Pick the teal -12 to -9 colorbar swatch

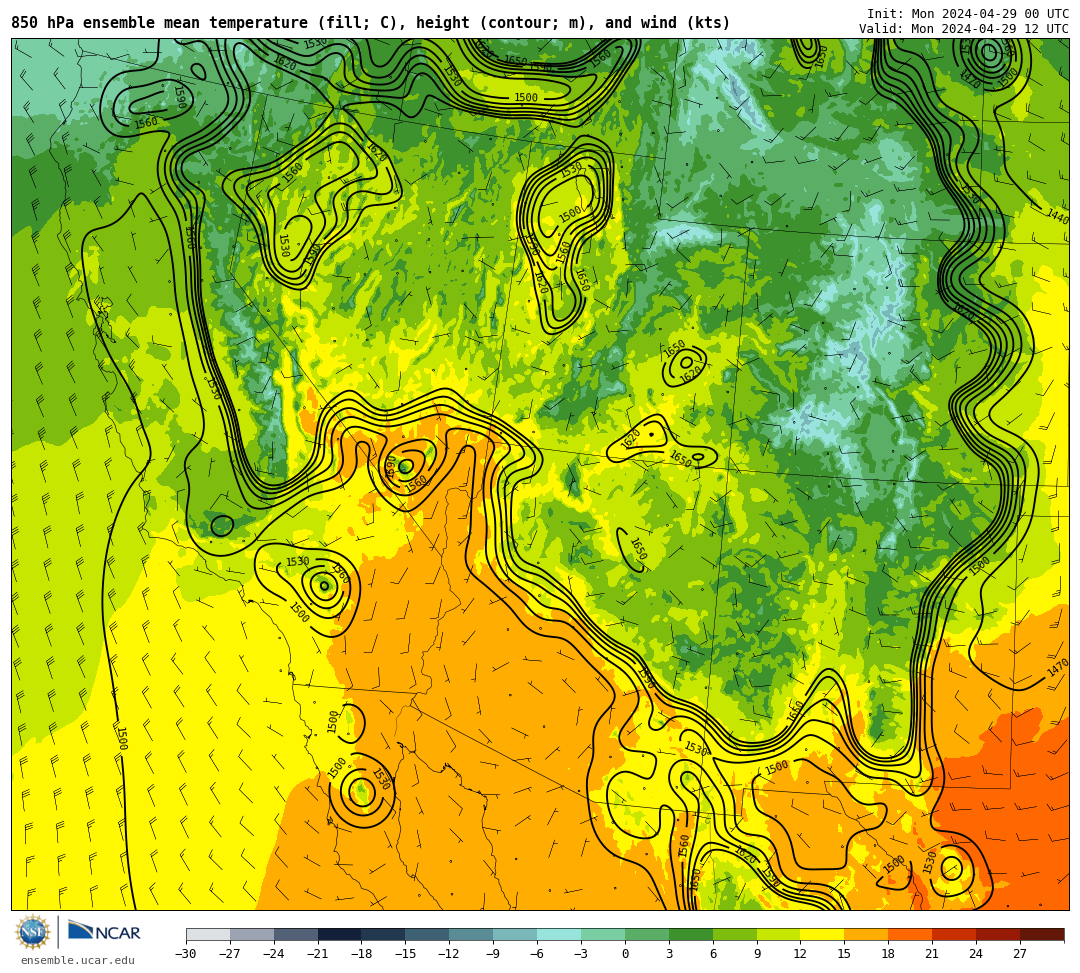click(x=472, y=934)
